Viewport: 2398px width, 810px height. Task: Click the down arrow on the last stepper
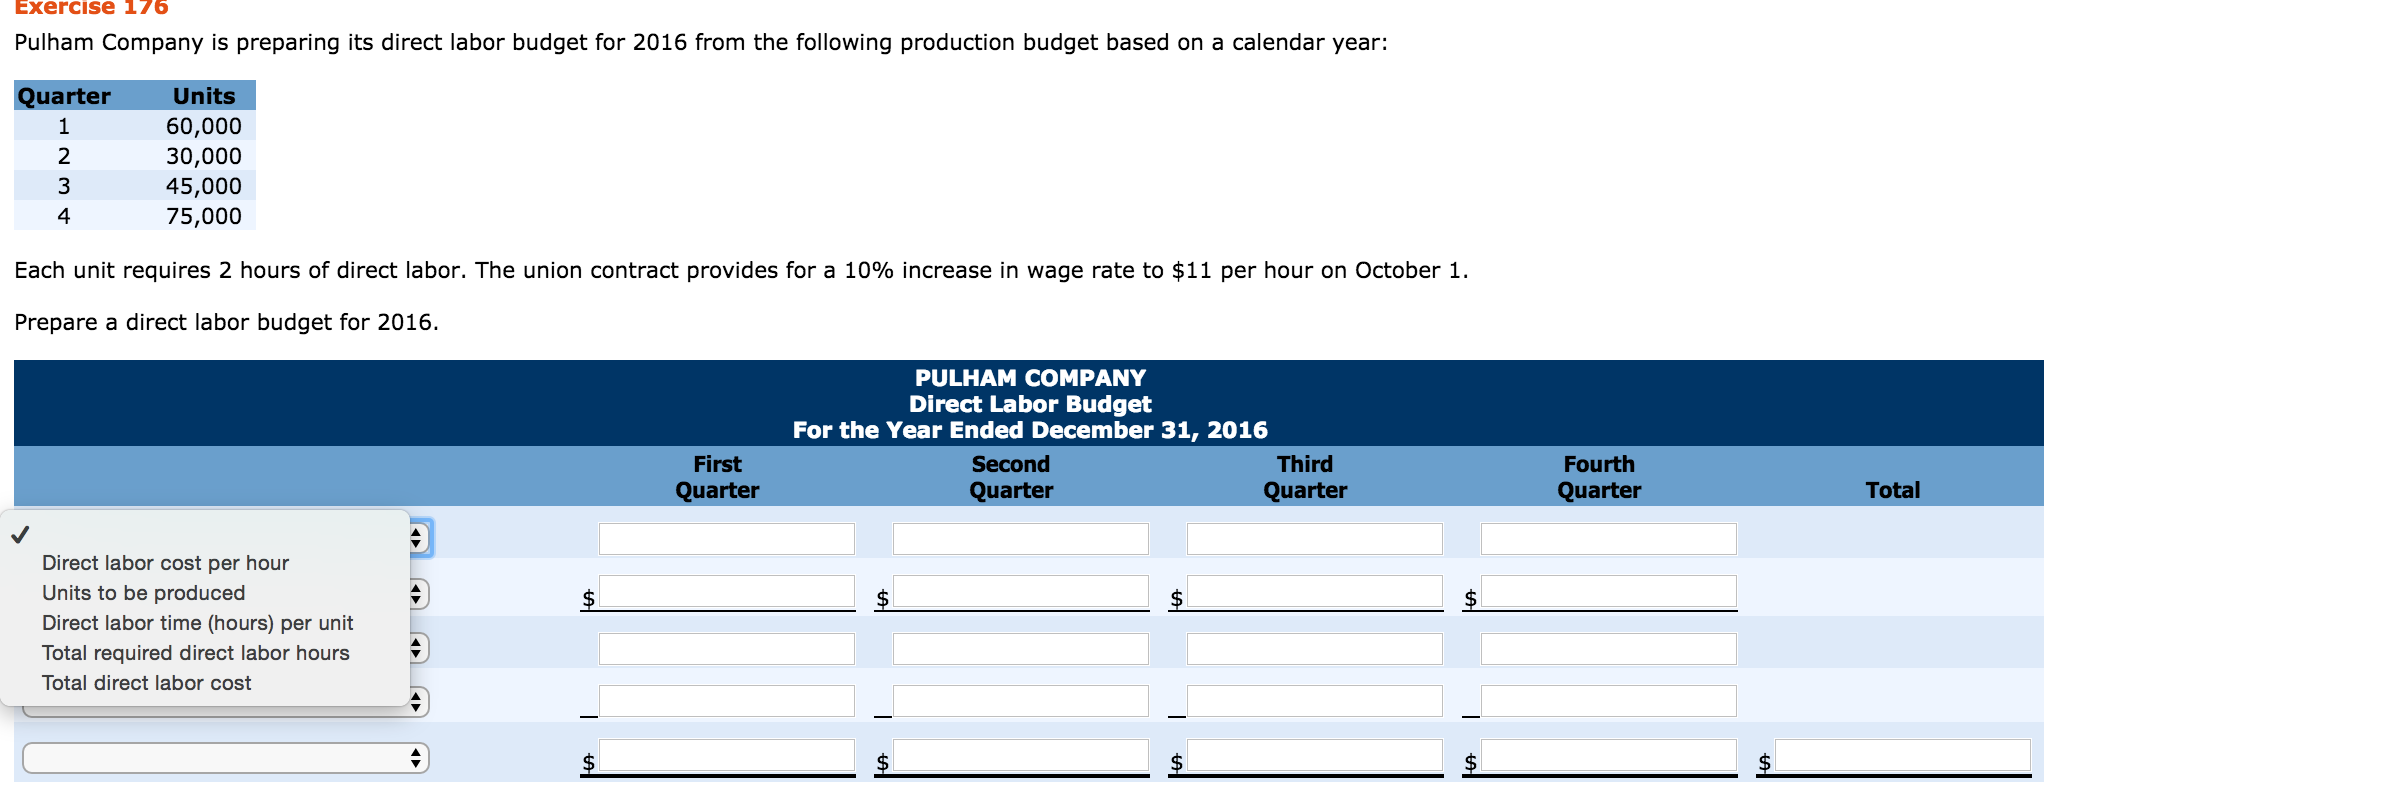tap(415, 762)
